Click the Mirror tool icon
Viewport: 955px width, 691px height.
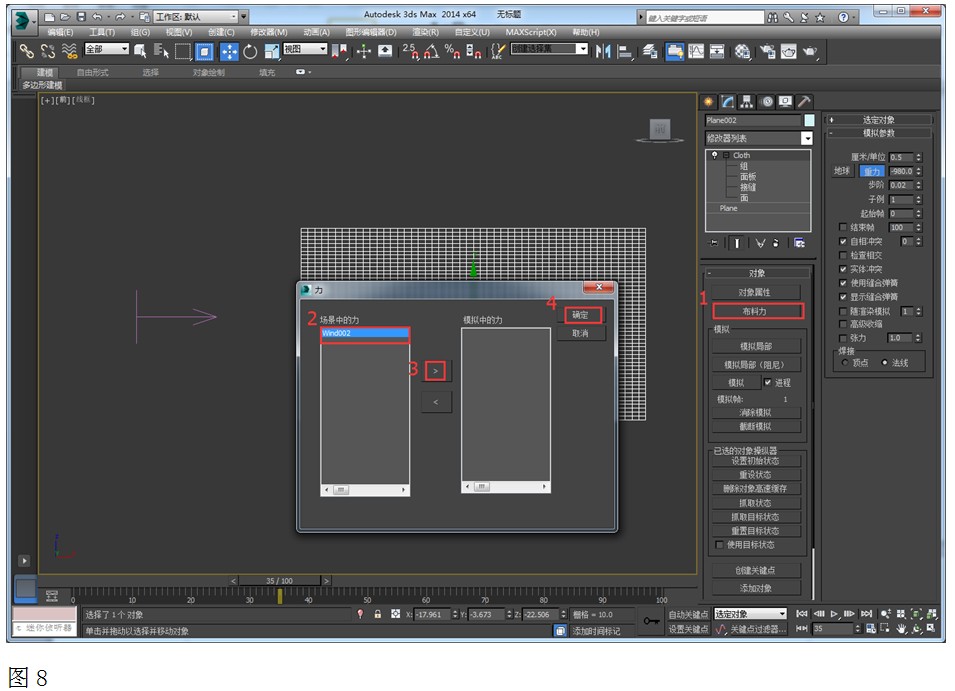point(603,52)
